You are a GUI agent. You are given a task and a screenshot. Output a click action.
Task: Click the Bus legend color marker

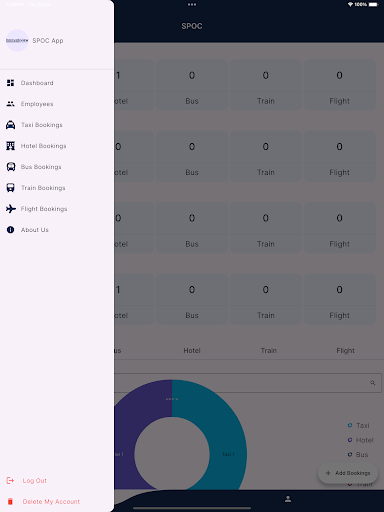tap(350, 454)
